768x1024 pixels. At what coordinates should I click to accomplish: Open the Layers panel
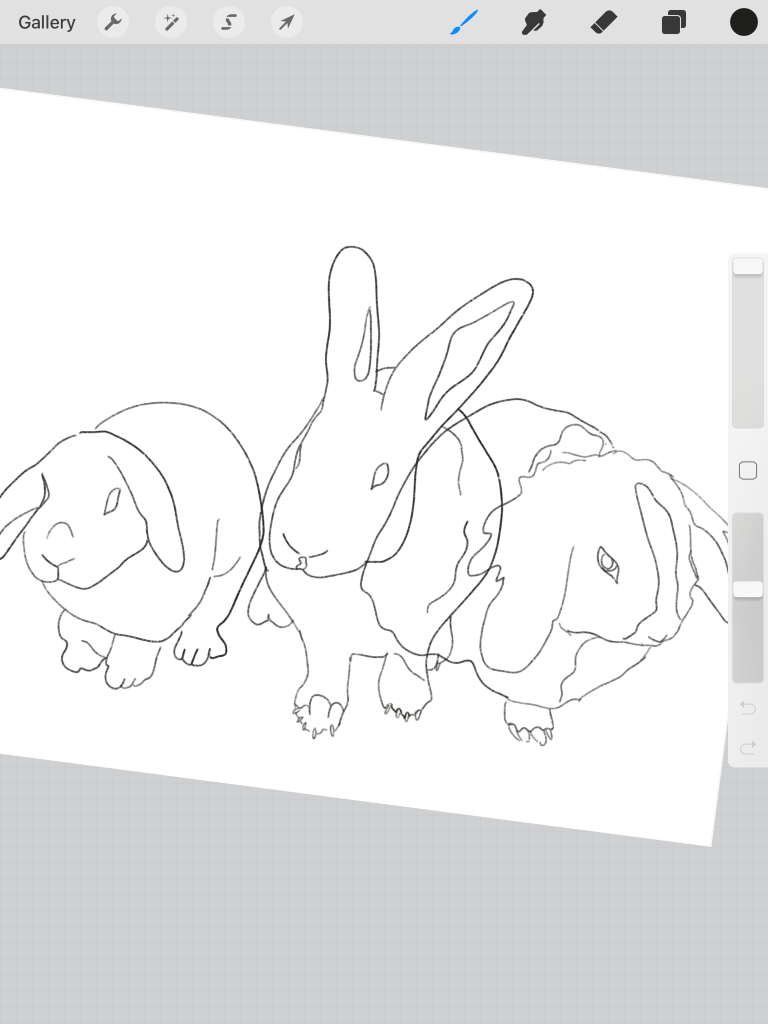tap(674, 22)
